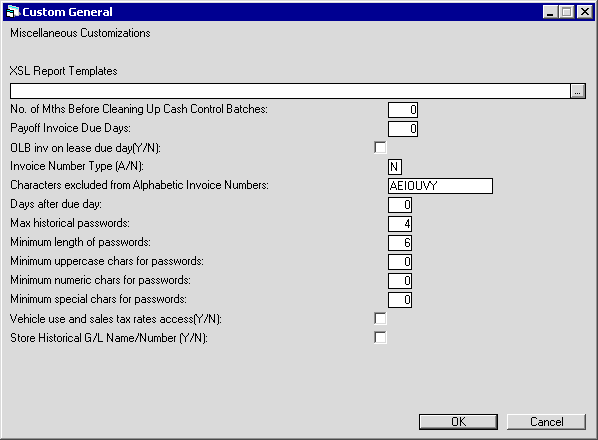
Task: Edit the Invoice Number Type field
Action: [395, 167]
